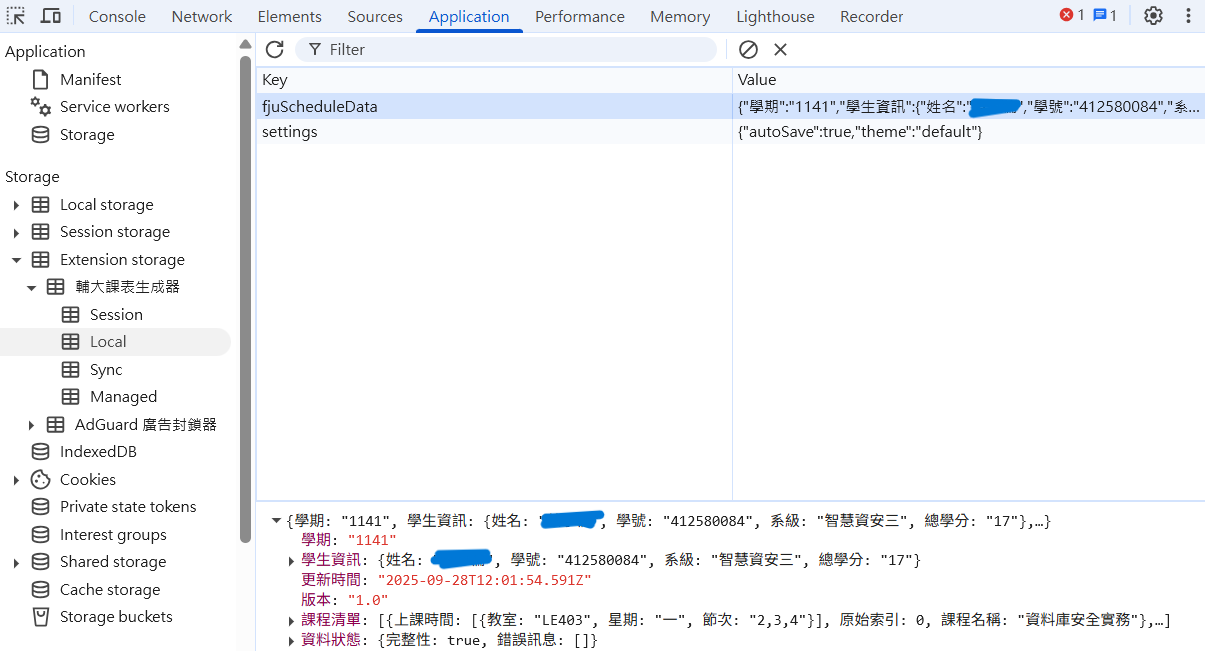Screen dimensions: 1205x651
Task: Toggle the device toolbar icon
Action: [50, 16]
